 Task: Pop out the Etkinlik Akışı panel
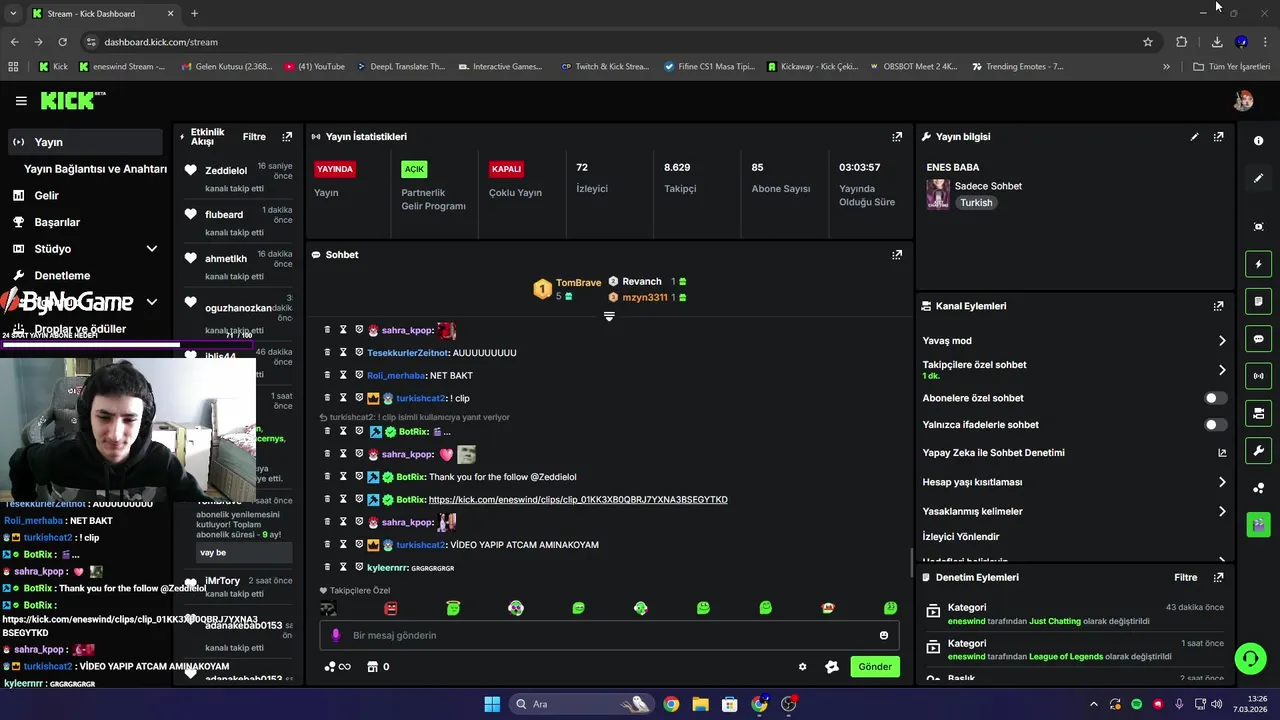pyautogui.click(x=287, y=137)
